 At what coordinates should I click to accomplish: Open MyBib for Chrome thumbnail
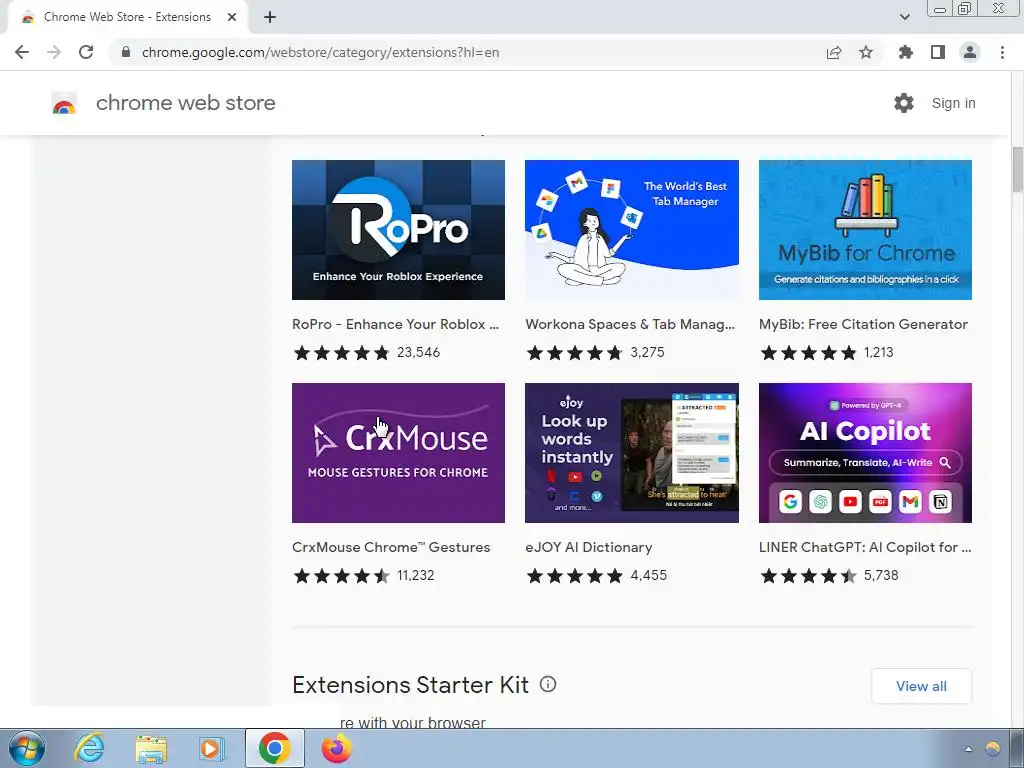pyautogui.click(x=865, y=230)
